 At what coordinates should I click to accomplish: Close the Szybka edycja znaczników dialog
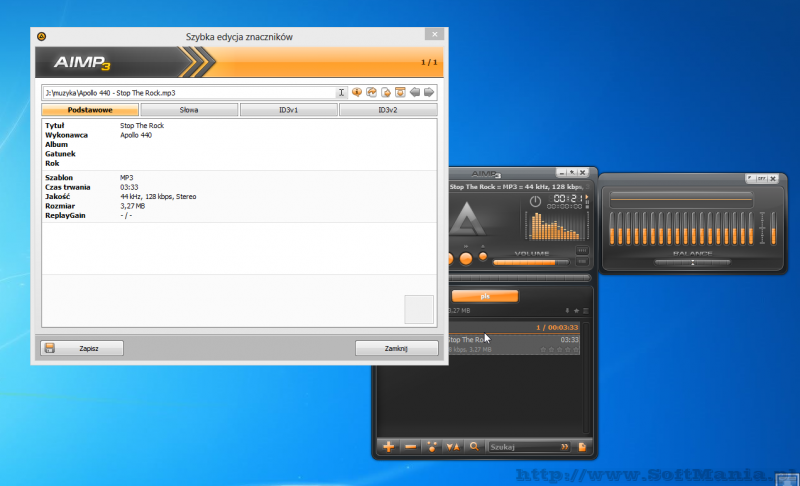coord(434,34)
